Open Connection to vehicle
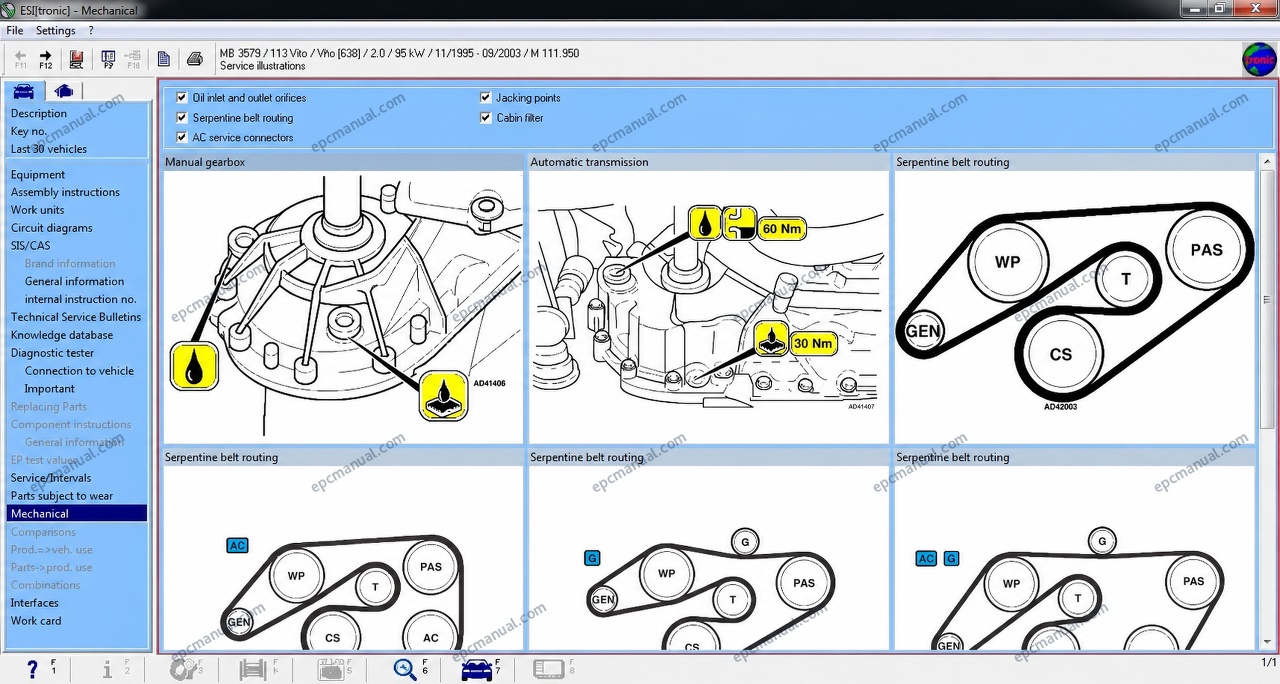The height and width of the screenshot is (684, 1280). [x=79, y=370]
